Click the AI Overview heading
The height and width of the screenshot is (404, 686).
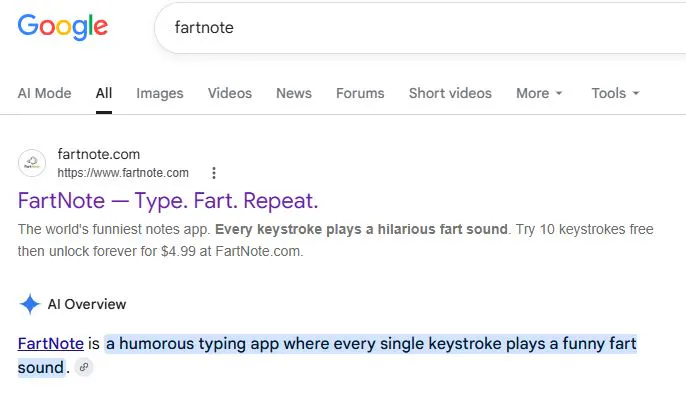(x=87, y=304)
